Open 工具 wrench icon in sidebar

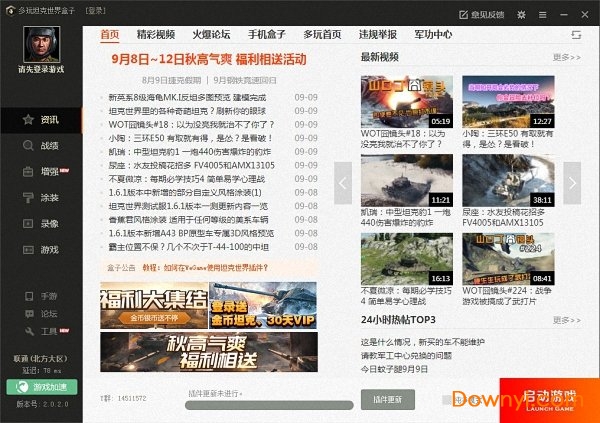coord(29,332)
